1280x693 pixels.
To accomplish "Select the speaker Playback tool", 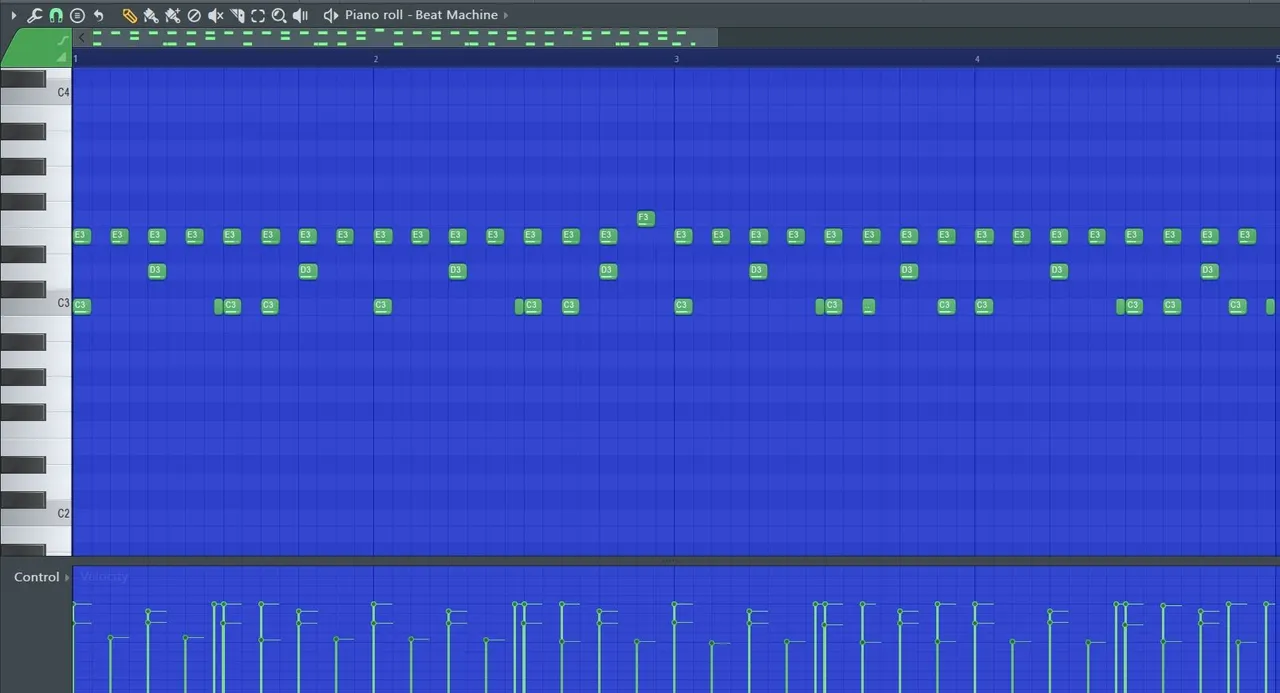I will 301,15.
